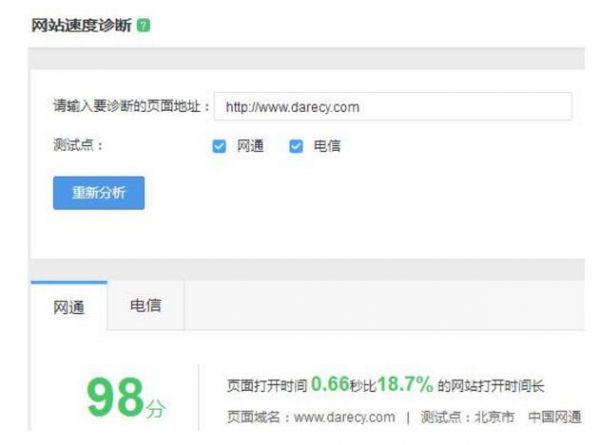
Task: Click the green help question mark icon
Action: click(x=144, y=24)
